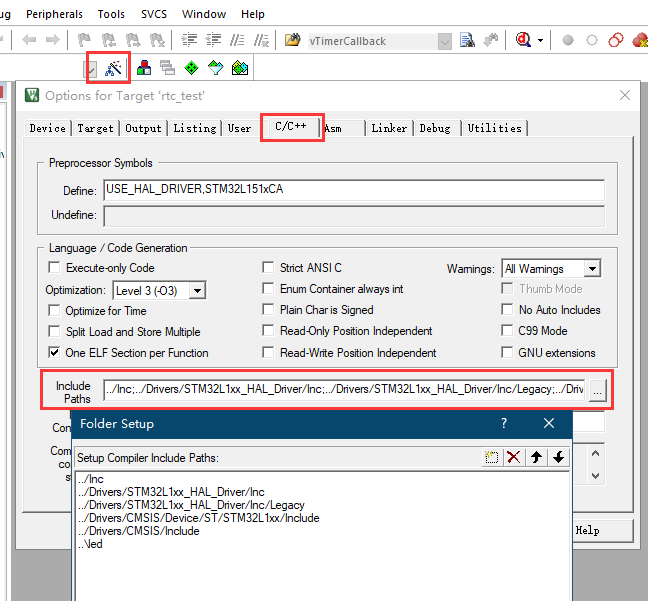Move include path down with arrow icon
Viewport: 648px width, 601px height.
[559, 457]
